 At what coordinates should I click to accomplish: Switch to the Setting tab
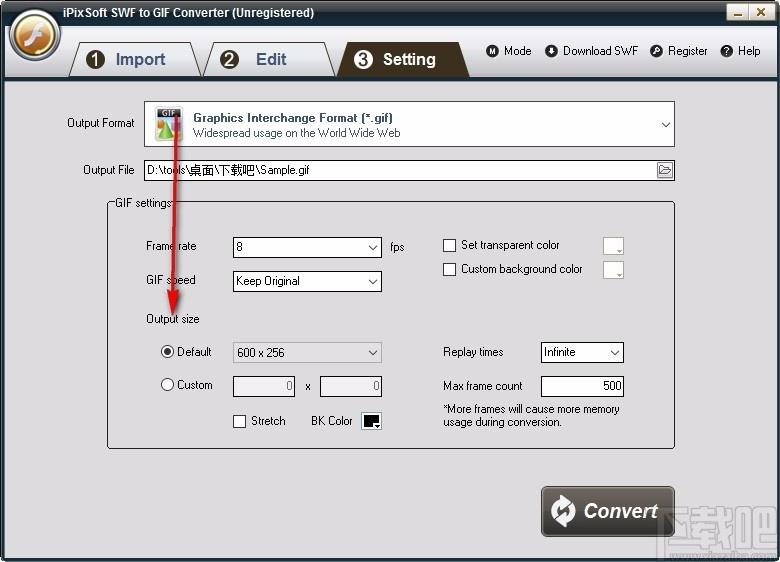(x=403, y=60)
